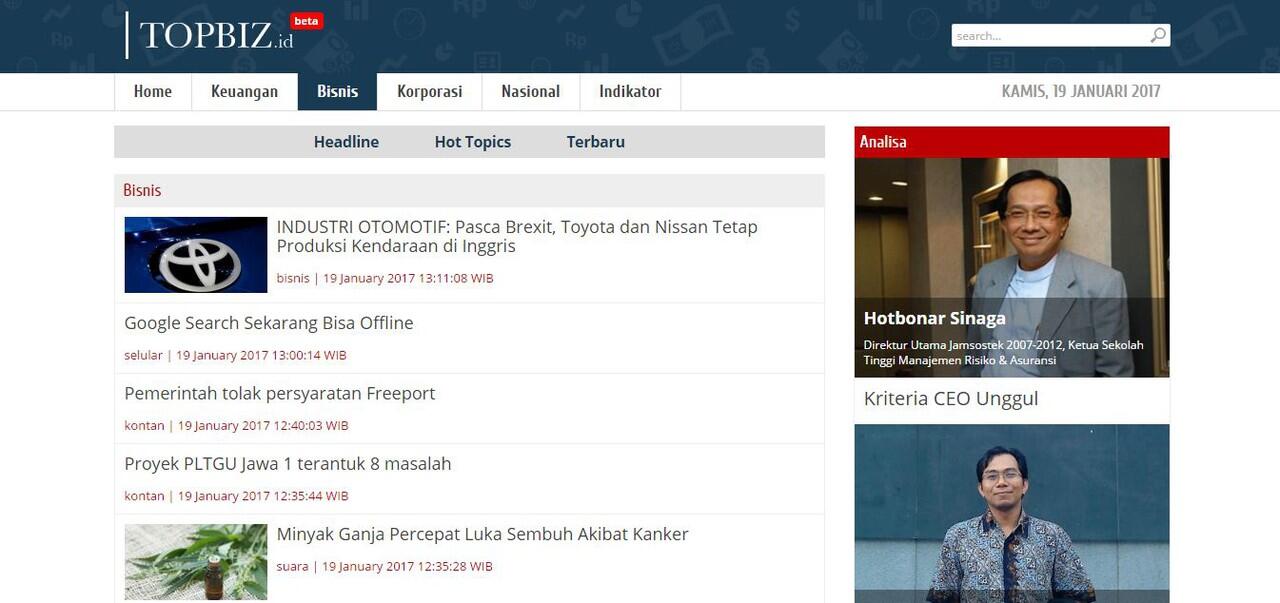This screenshot has width=1280, height=603.
Task: Click timestamp 19 January 2017 13:00:14 WIB
Action: [x=262, y=355]
